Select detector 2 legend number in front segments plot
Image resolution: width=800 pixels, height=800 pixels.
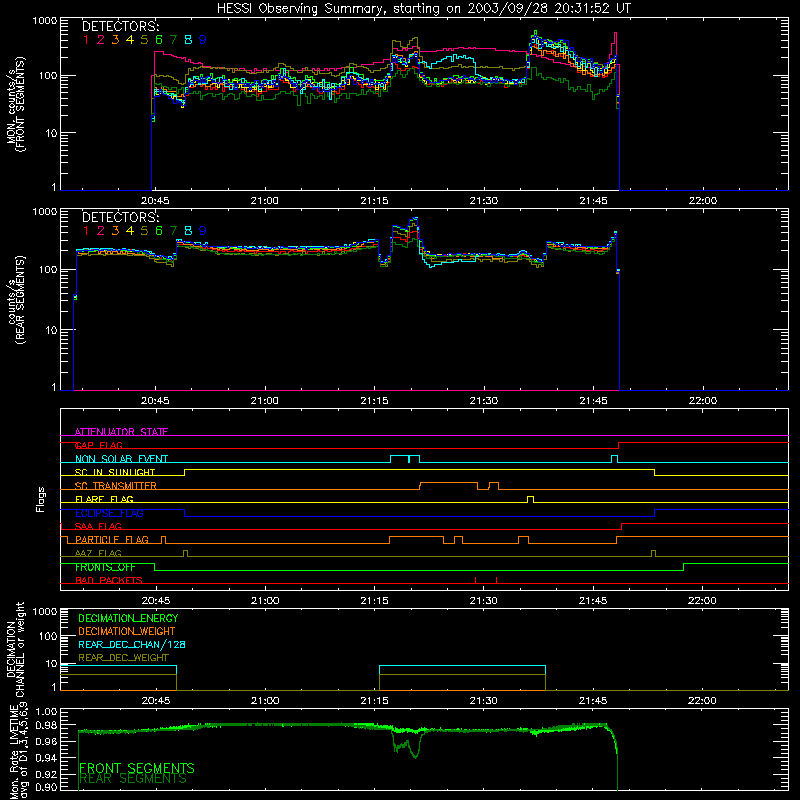tap(101, 40)
